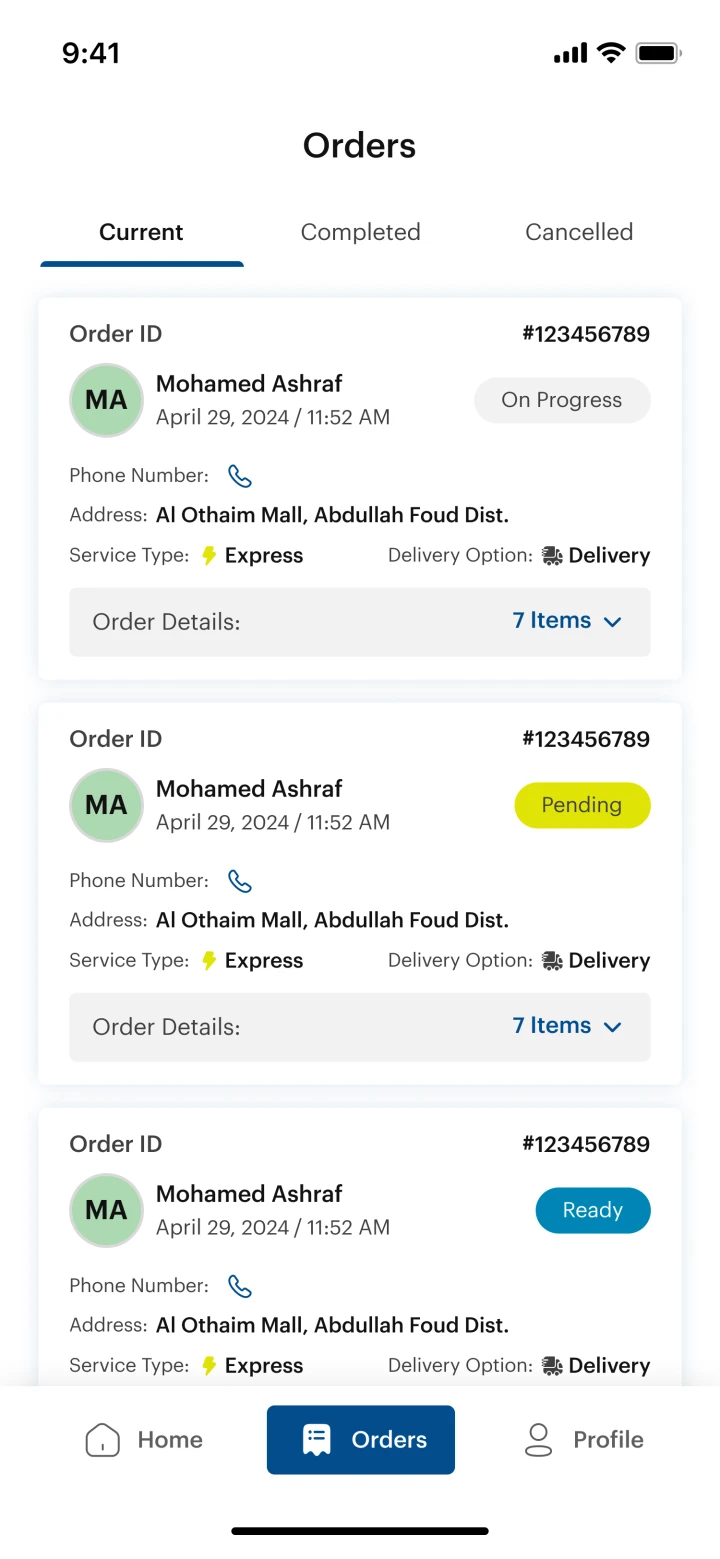The width and height of the screenshot is (720, 1559).
Task: Click the yellow Pending status badge
Action: [582, 805]
